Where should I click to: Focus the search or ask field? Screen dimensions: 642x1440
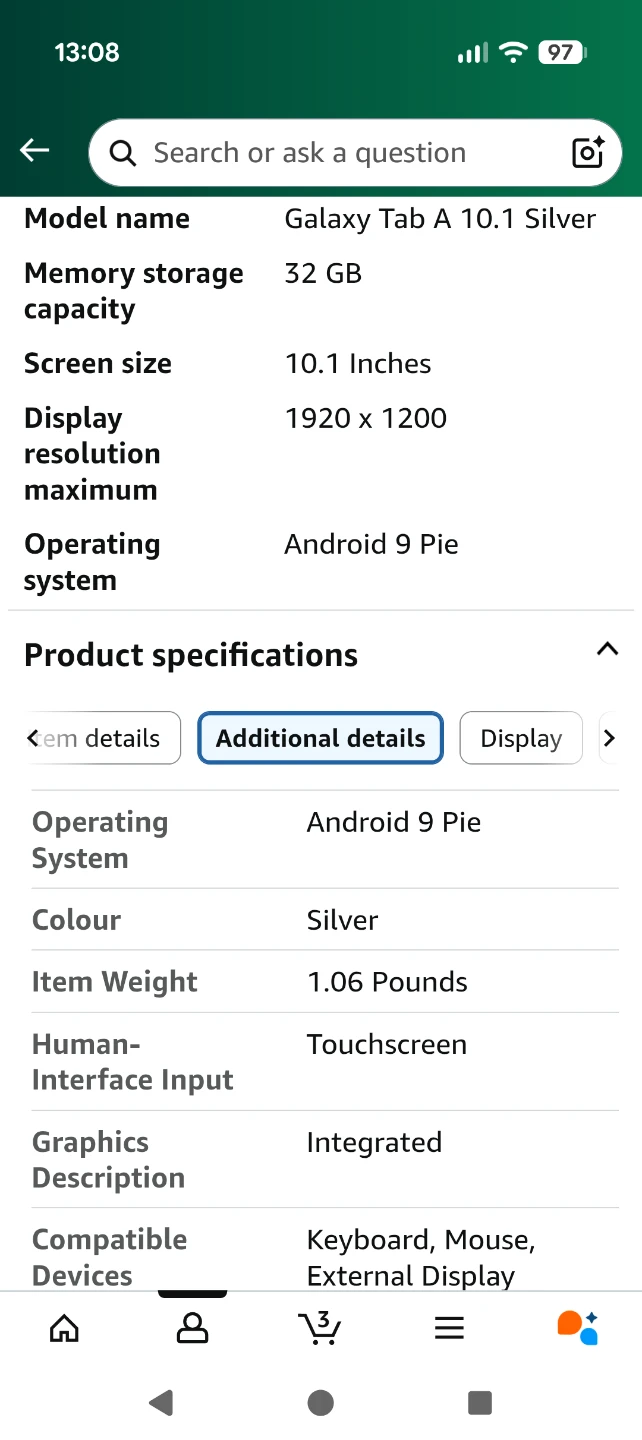tap(340, 153)
